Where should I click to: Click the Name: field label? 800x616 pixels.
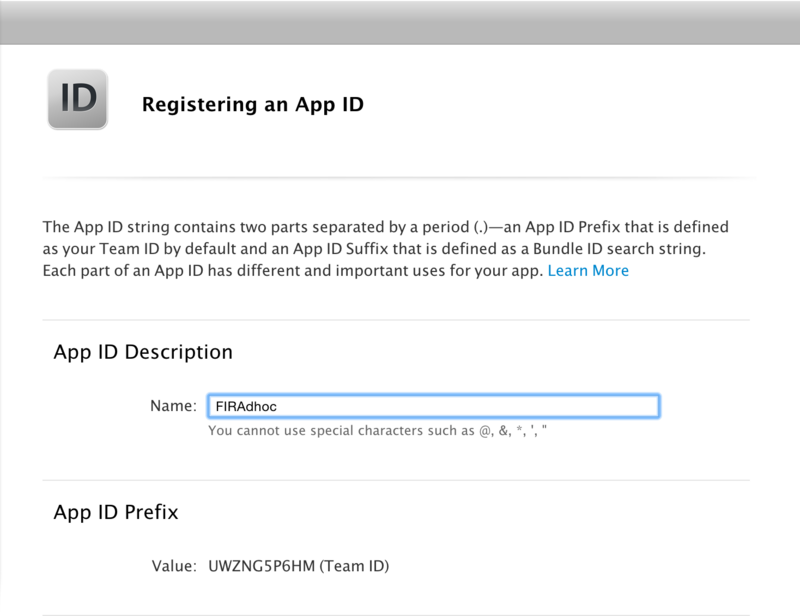(x=173, y=406)
